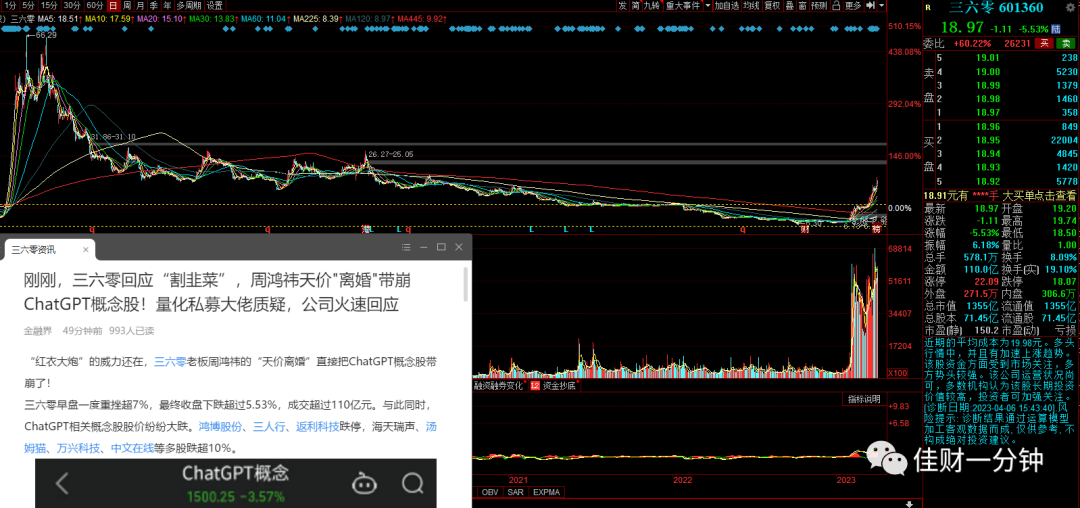Click the 返利科技 stock link
This screenshot has height=508, width=1080.
click(x=317, y=427)
